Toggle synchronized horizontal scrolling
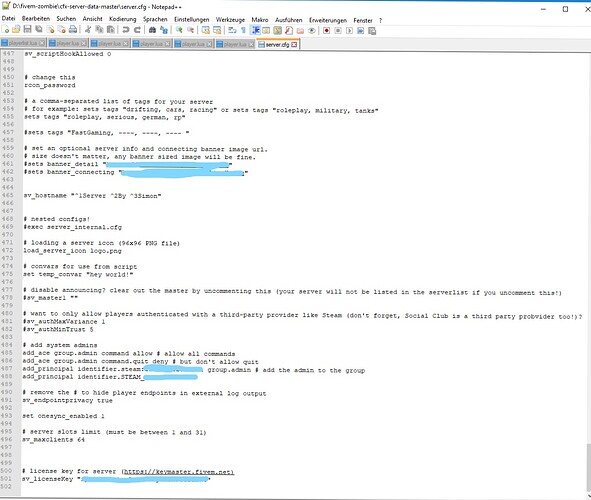The width and height of the screenshot is (591, 500). click(217, 30)
